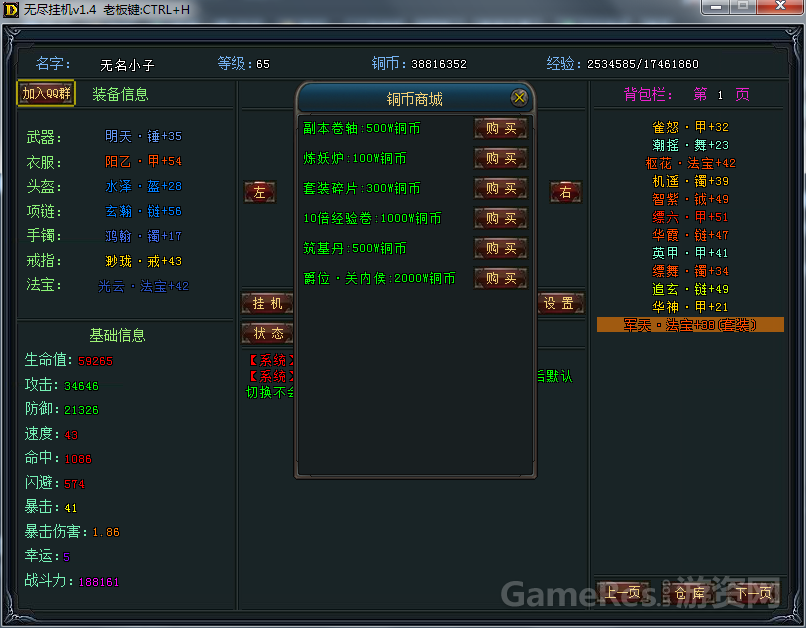Buy 套装碎片 for 300W coins
The width and height of the screenshot is (806, 628).
500,188
